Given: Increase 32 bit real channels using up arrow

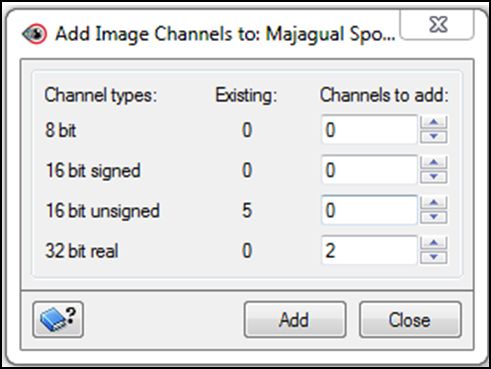Looking at the screenshot, I should pyautogui.click(x=433, y=243).
